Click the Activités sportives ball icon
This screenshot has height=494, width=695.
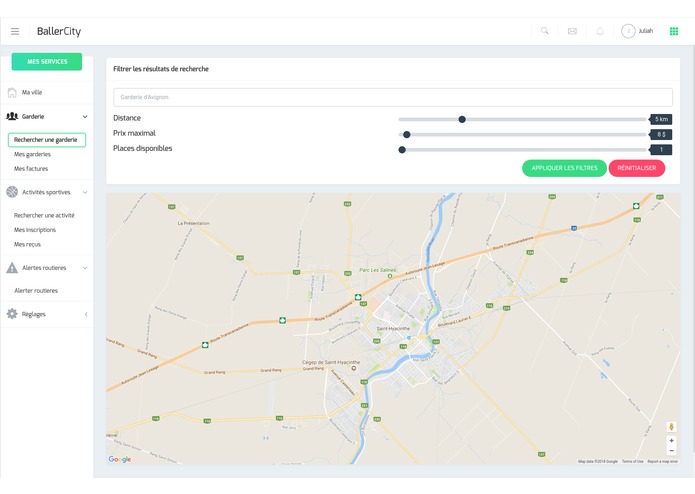12,192
